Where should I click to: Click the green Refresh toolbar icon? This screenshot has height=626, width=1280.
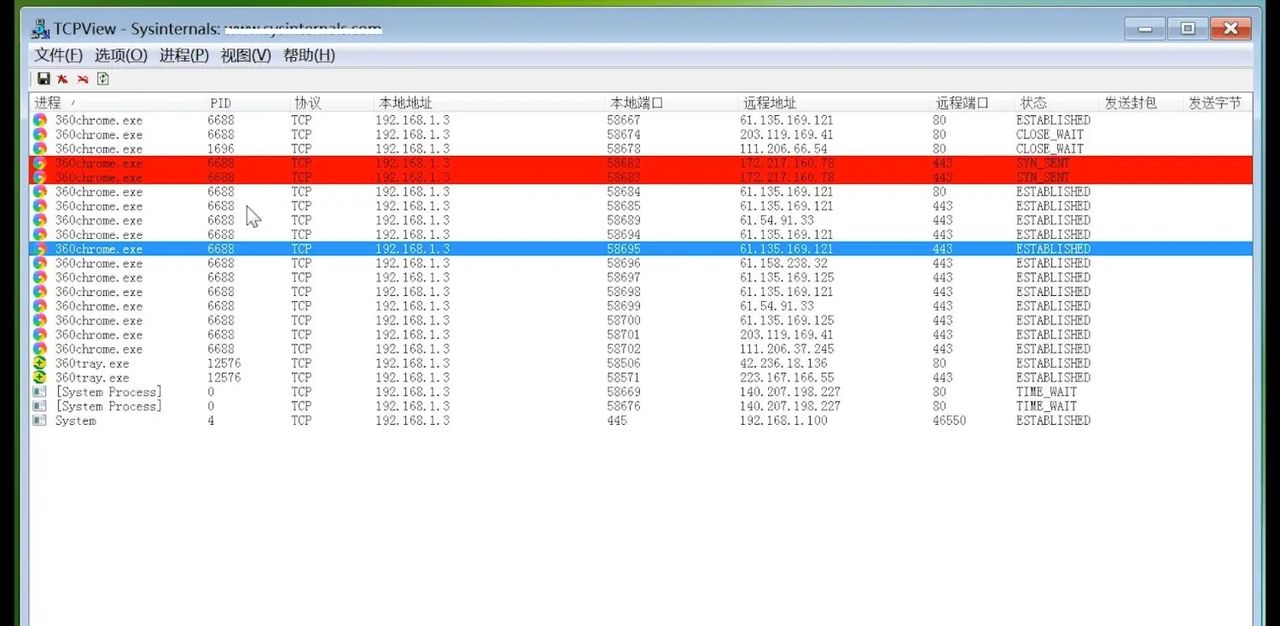(102, 79)
